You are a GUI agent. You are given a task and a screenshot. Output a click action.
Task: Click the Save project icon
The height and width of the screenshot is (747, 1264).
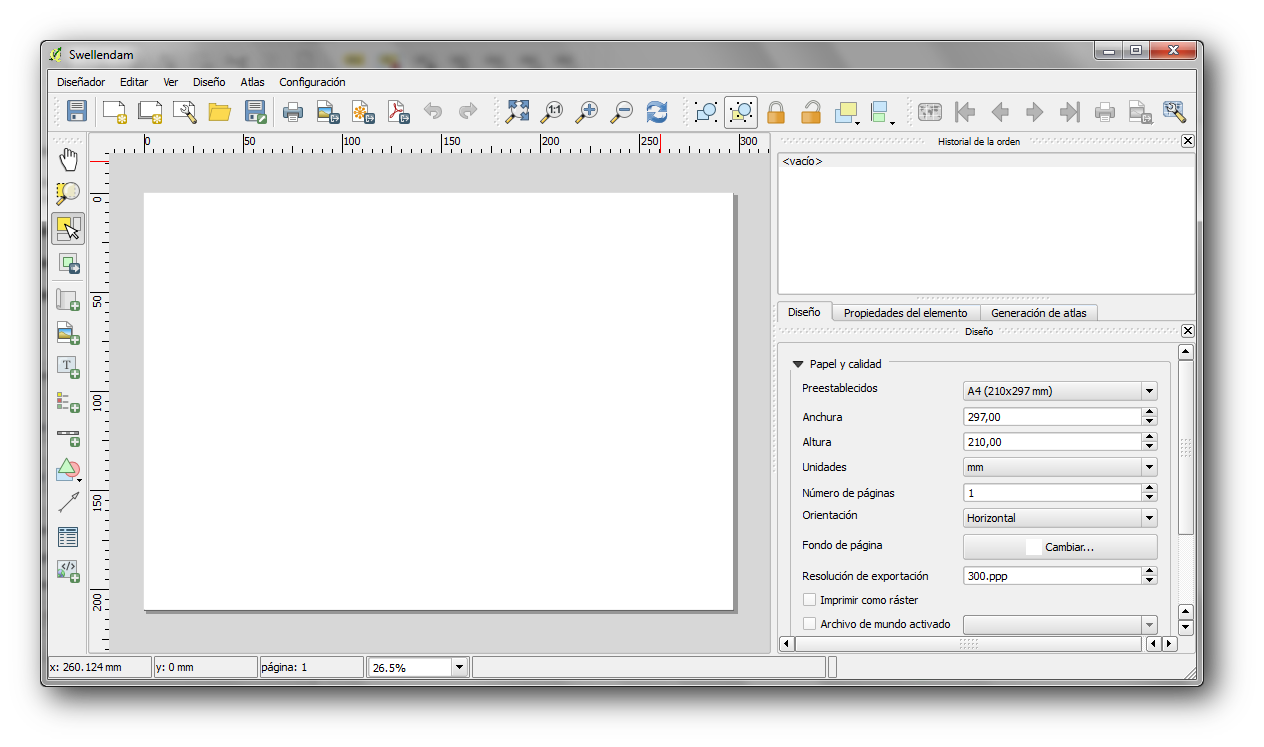pos(77,111)
